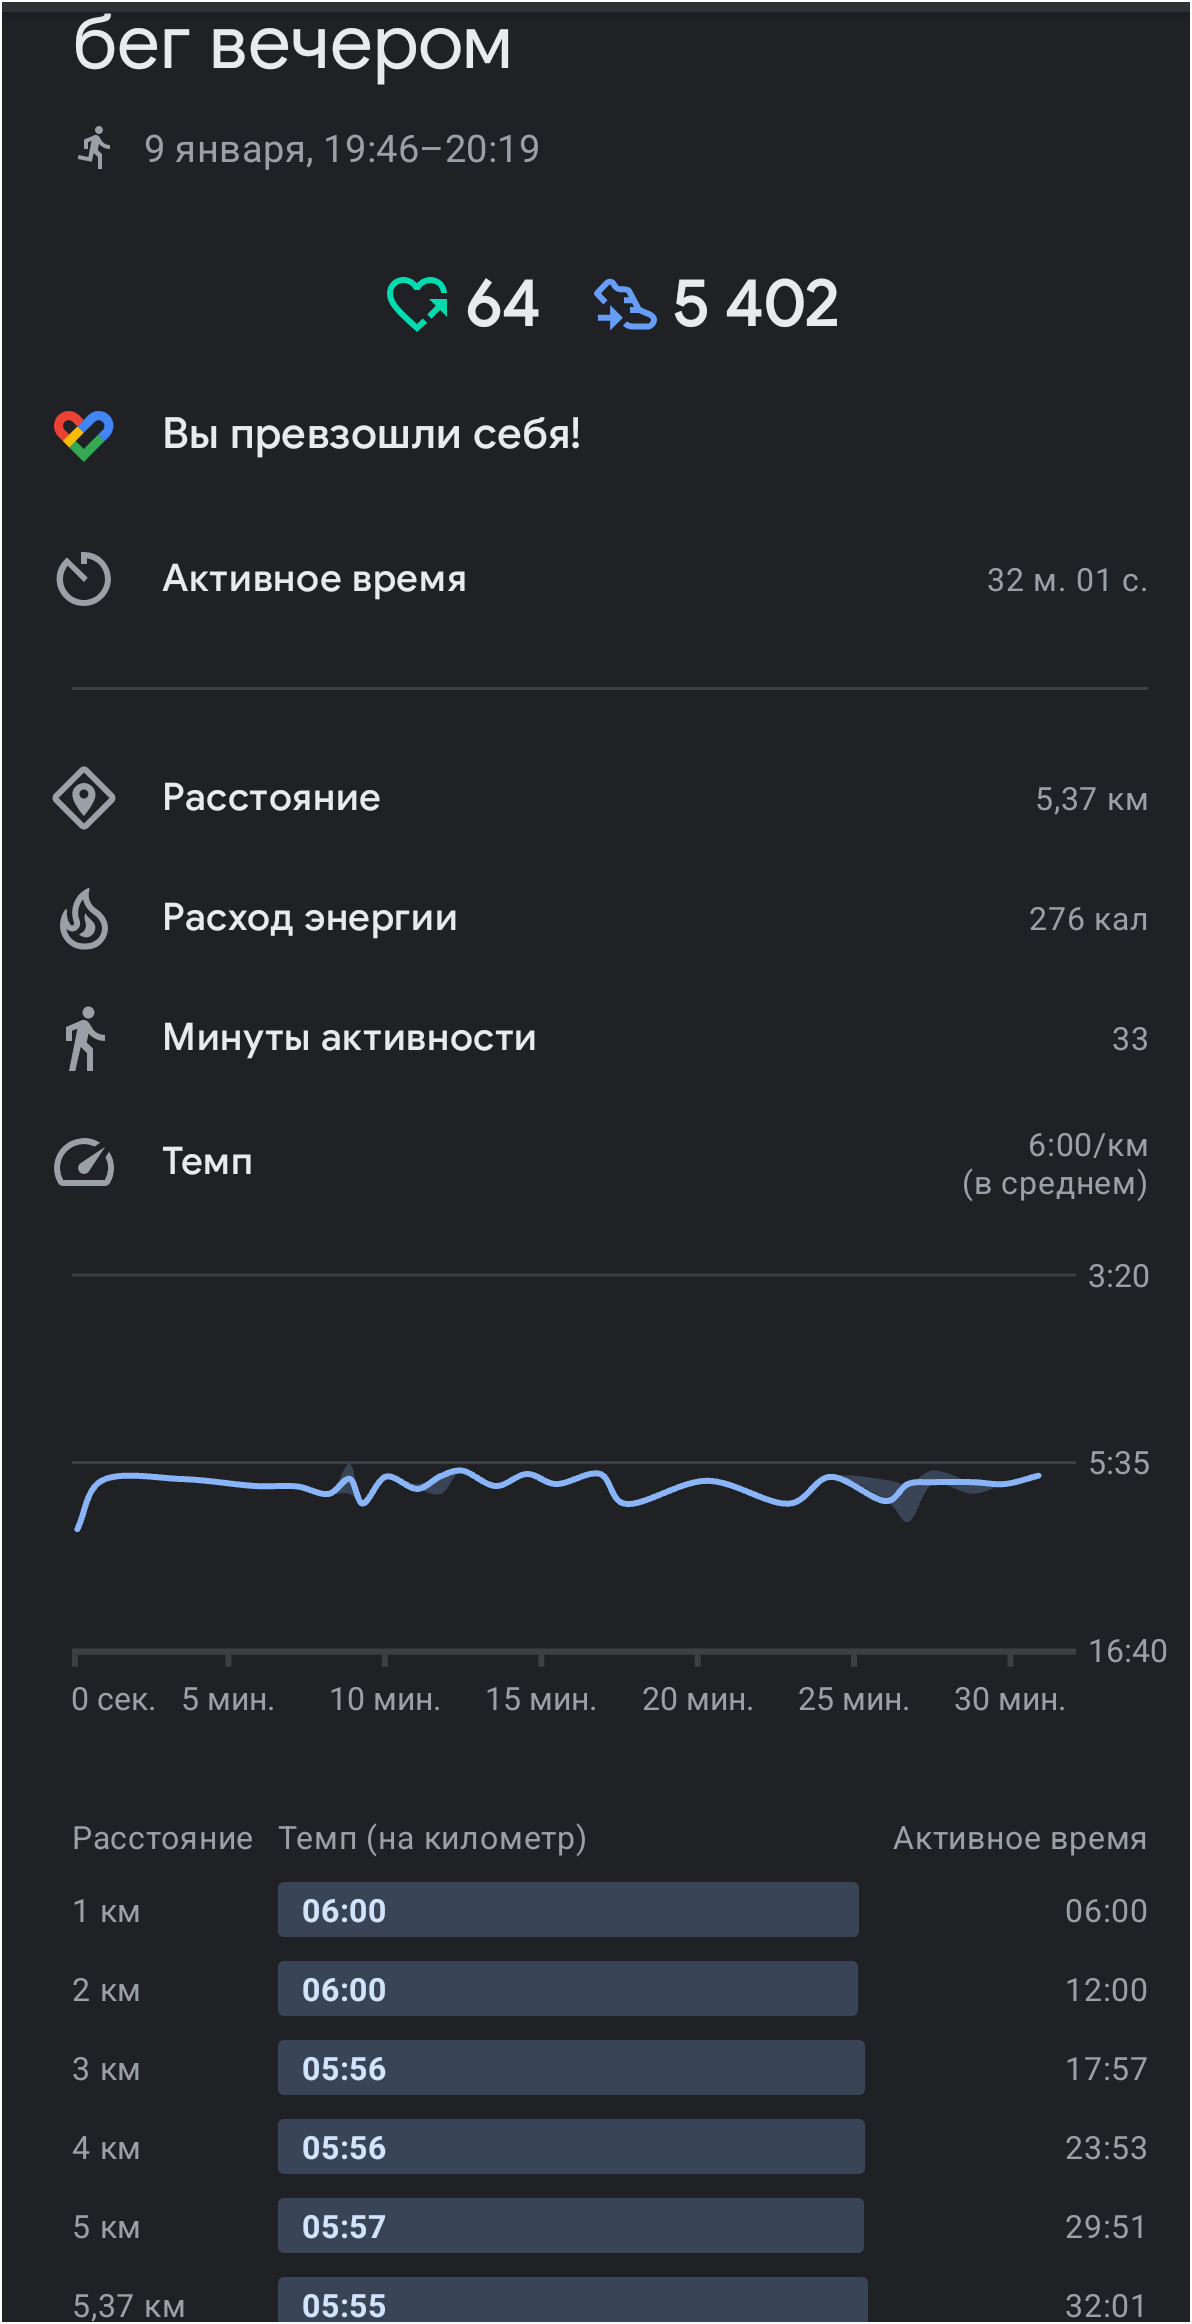Tap the stopwatch icon next to Активное время

84,579
